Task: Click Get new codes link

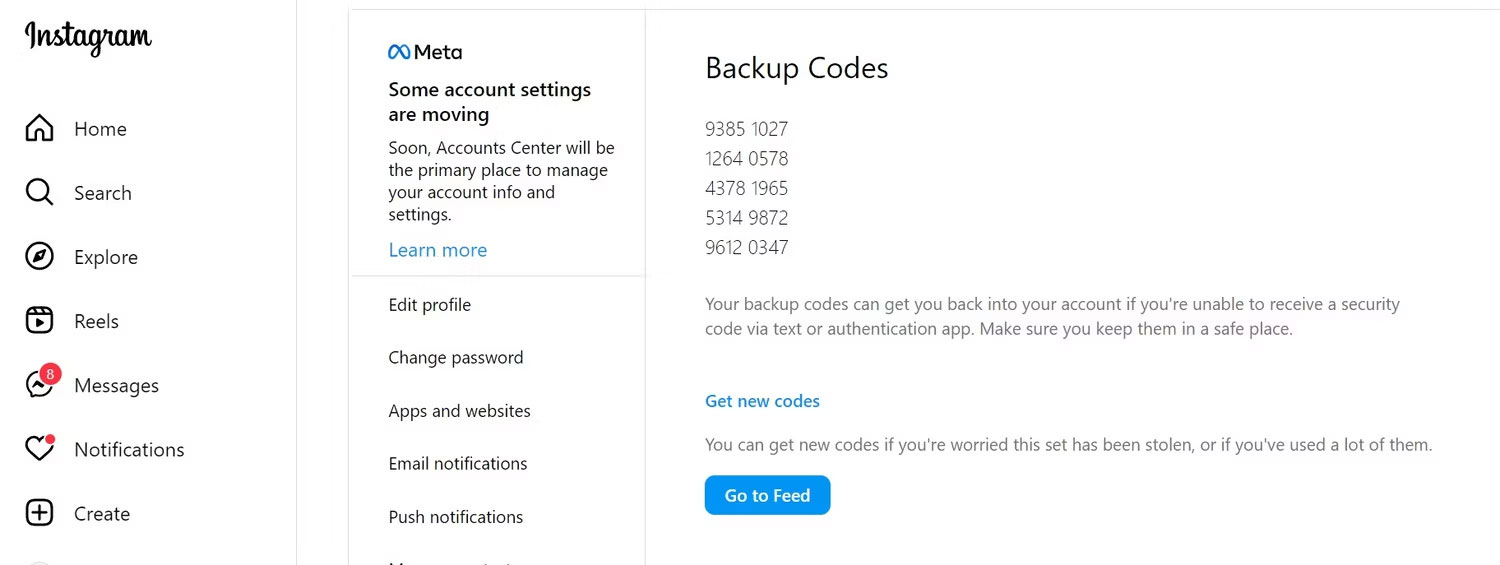Action: tap(762, 401)
